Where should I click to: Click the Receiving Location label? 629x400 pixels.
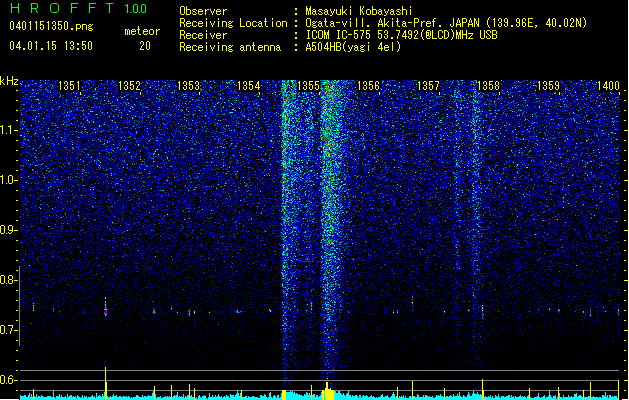(x=233, y=23)
